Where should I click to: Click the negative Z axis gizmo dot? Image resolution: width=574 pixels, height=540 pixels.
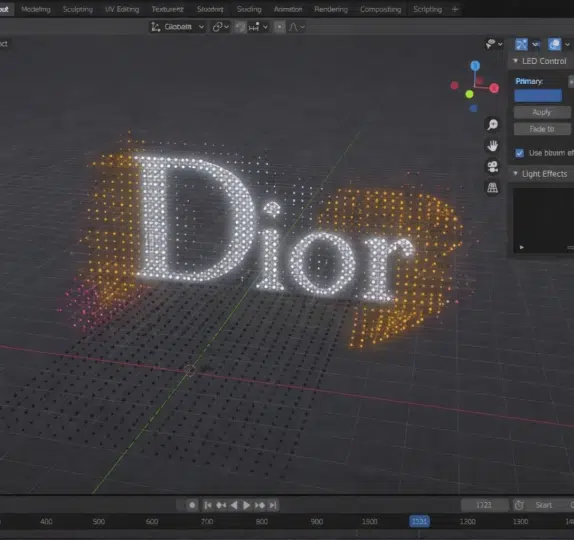click(473, 108)
